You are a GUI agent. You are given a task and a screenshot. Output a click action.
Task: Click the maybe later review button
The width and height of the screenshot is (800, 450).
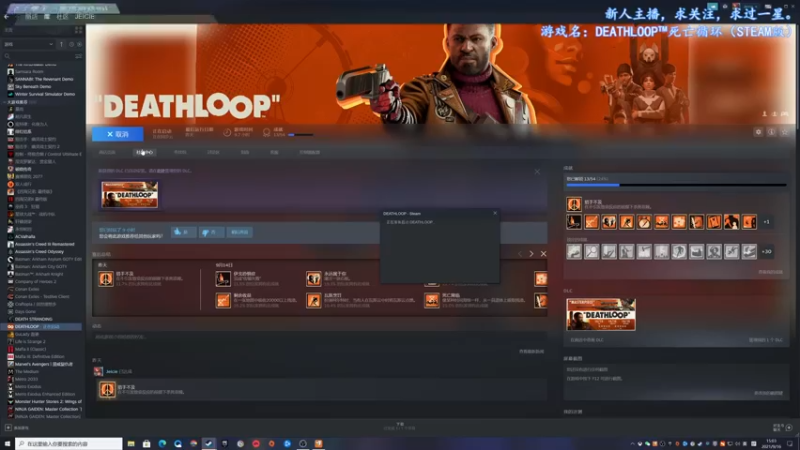pyautogui.click(x=239, y=232)
